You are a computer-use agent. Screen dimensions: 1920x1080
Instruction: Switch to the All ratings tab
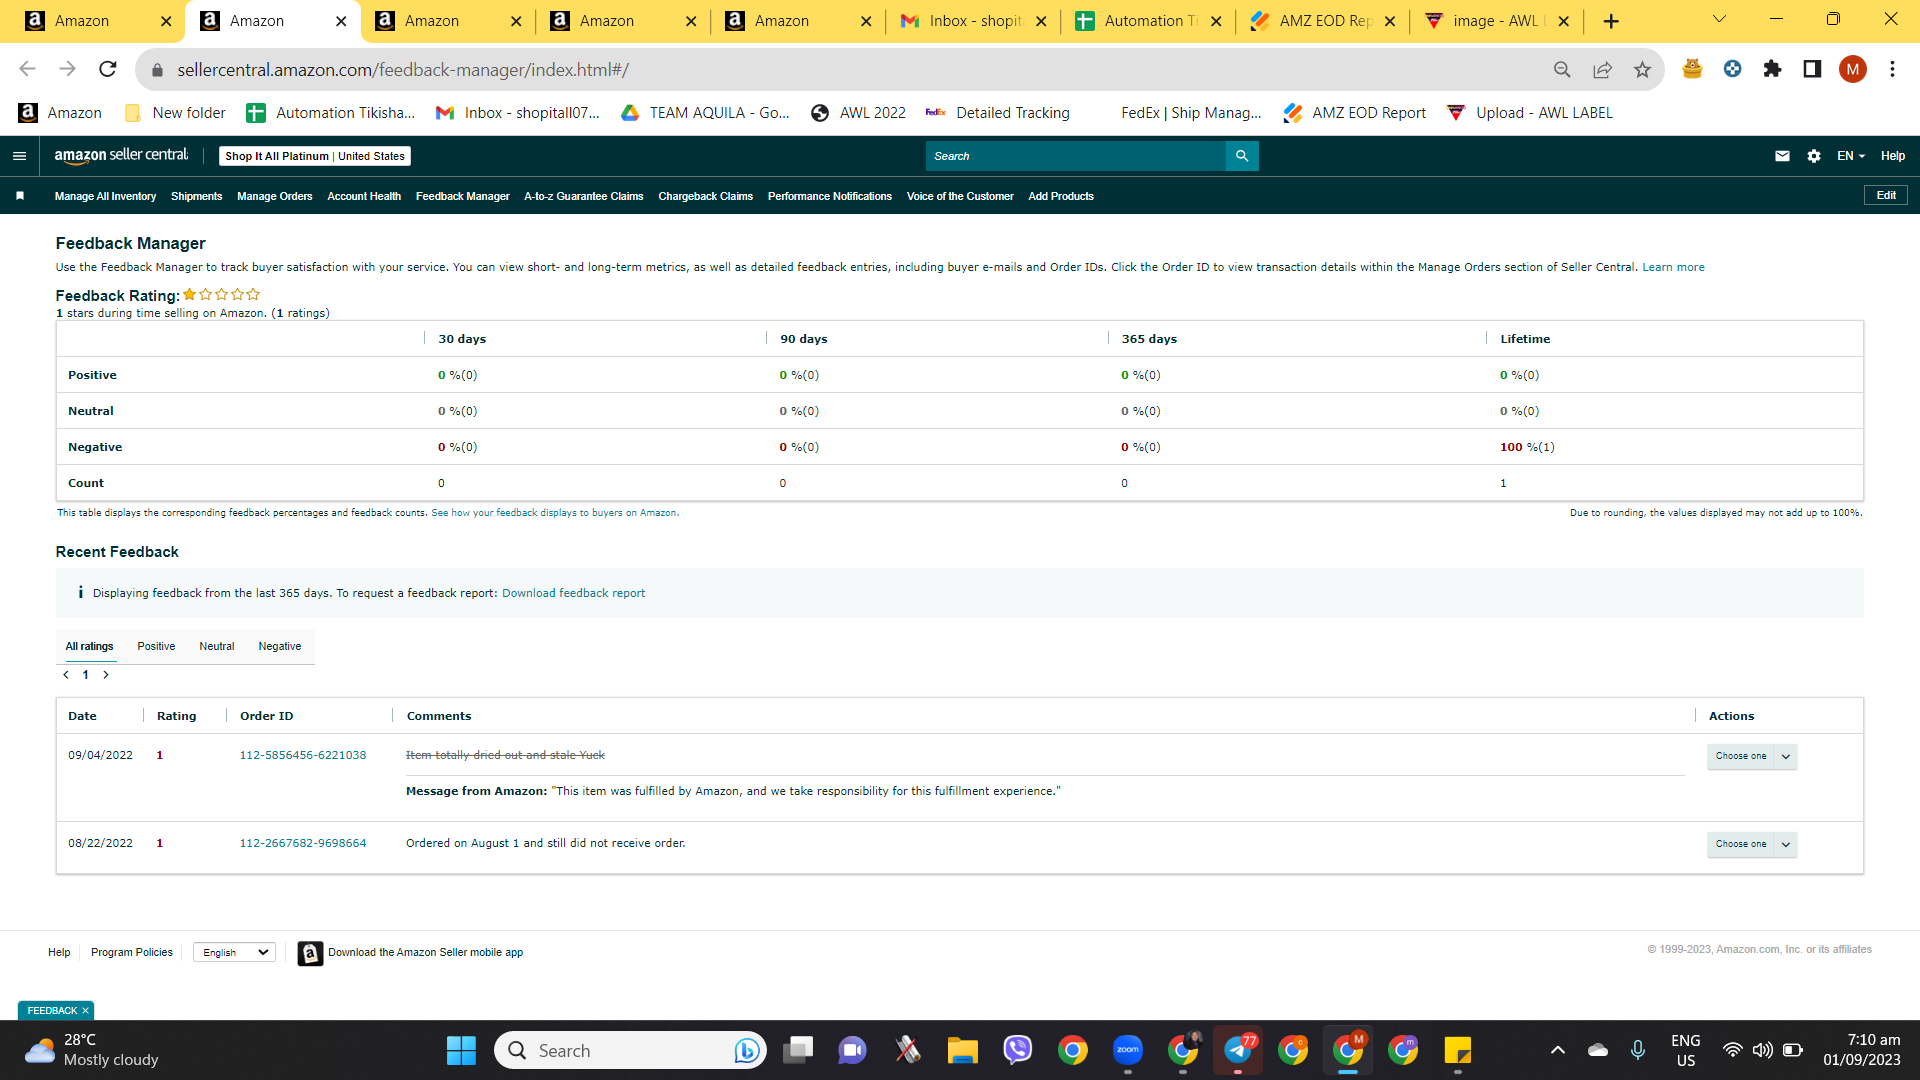point(90,646)
